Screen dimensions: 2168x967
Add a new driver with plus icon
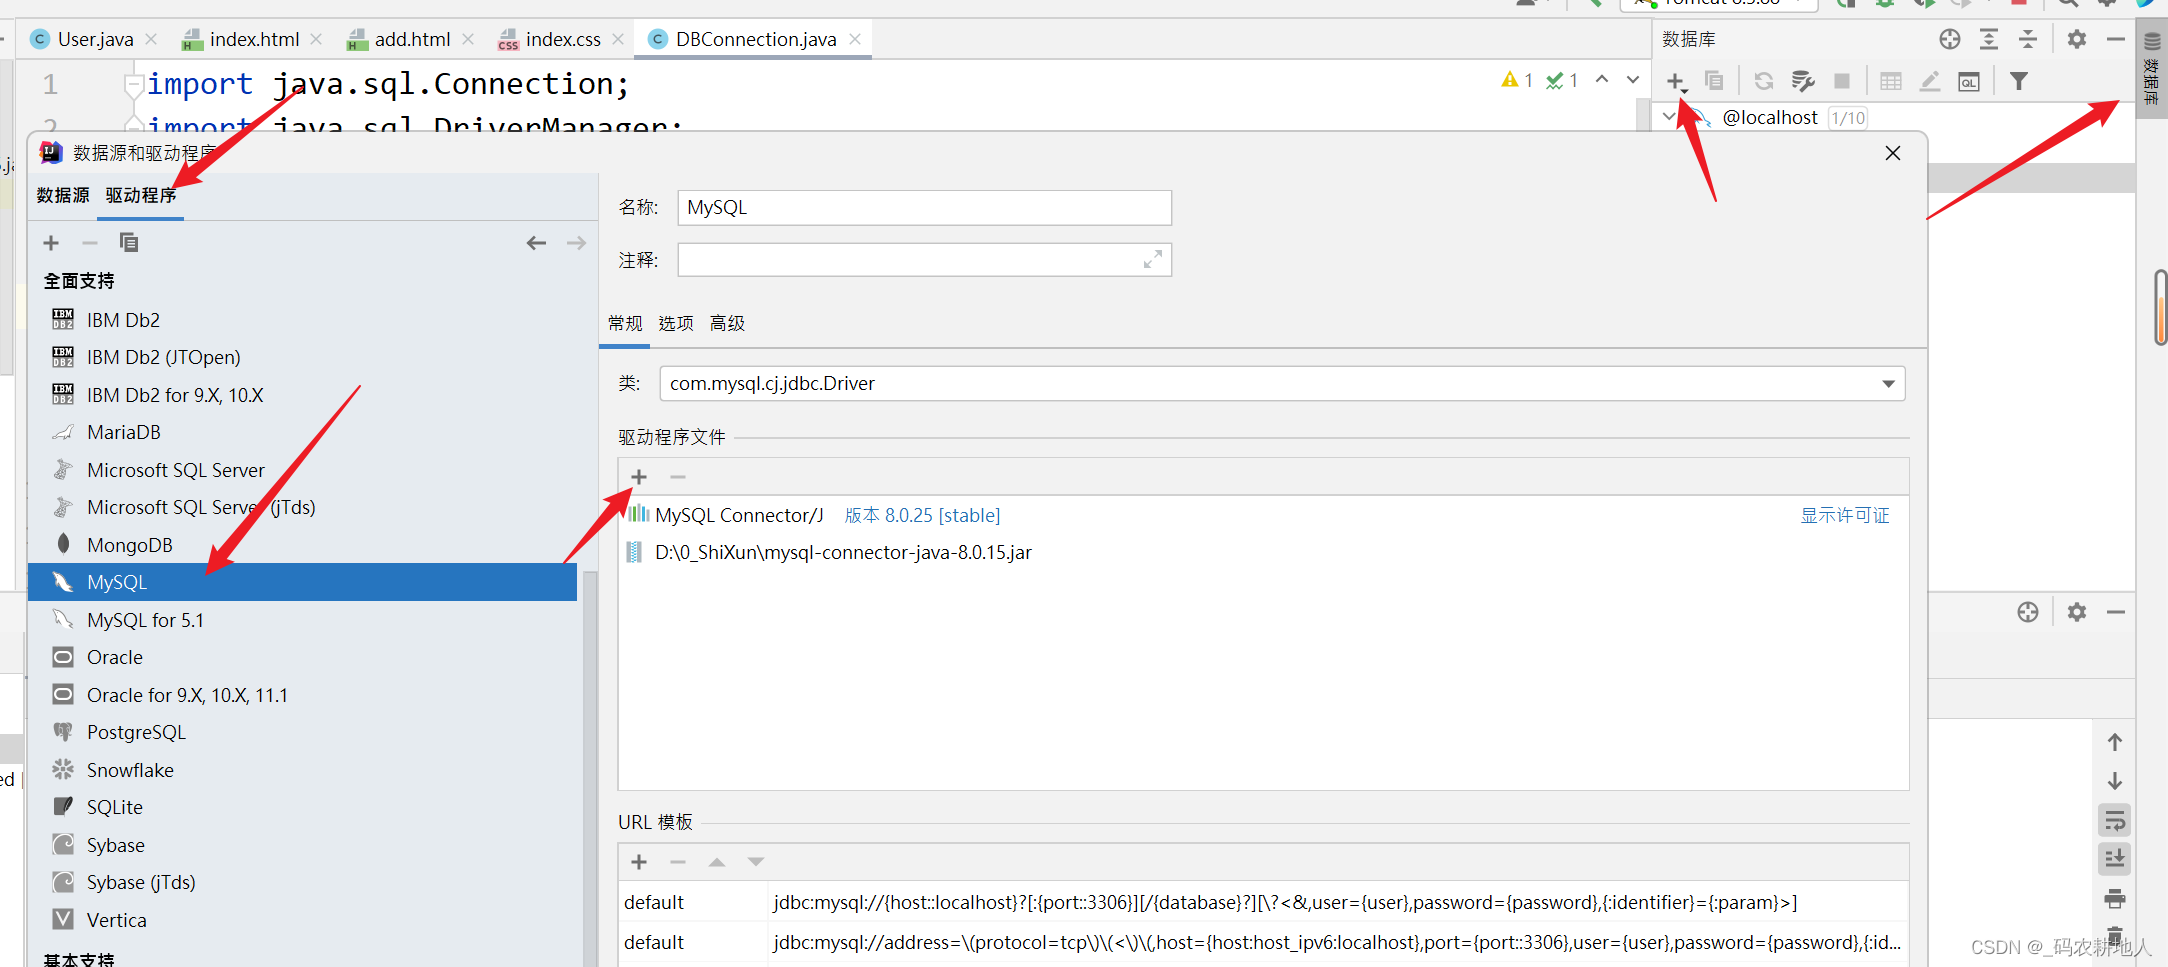51,243
